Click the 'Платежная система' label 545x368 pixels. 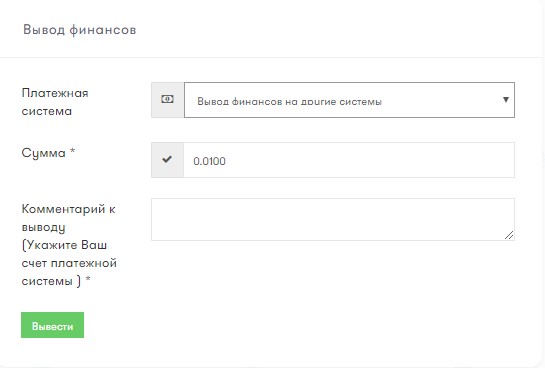coord(55,102)
